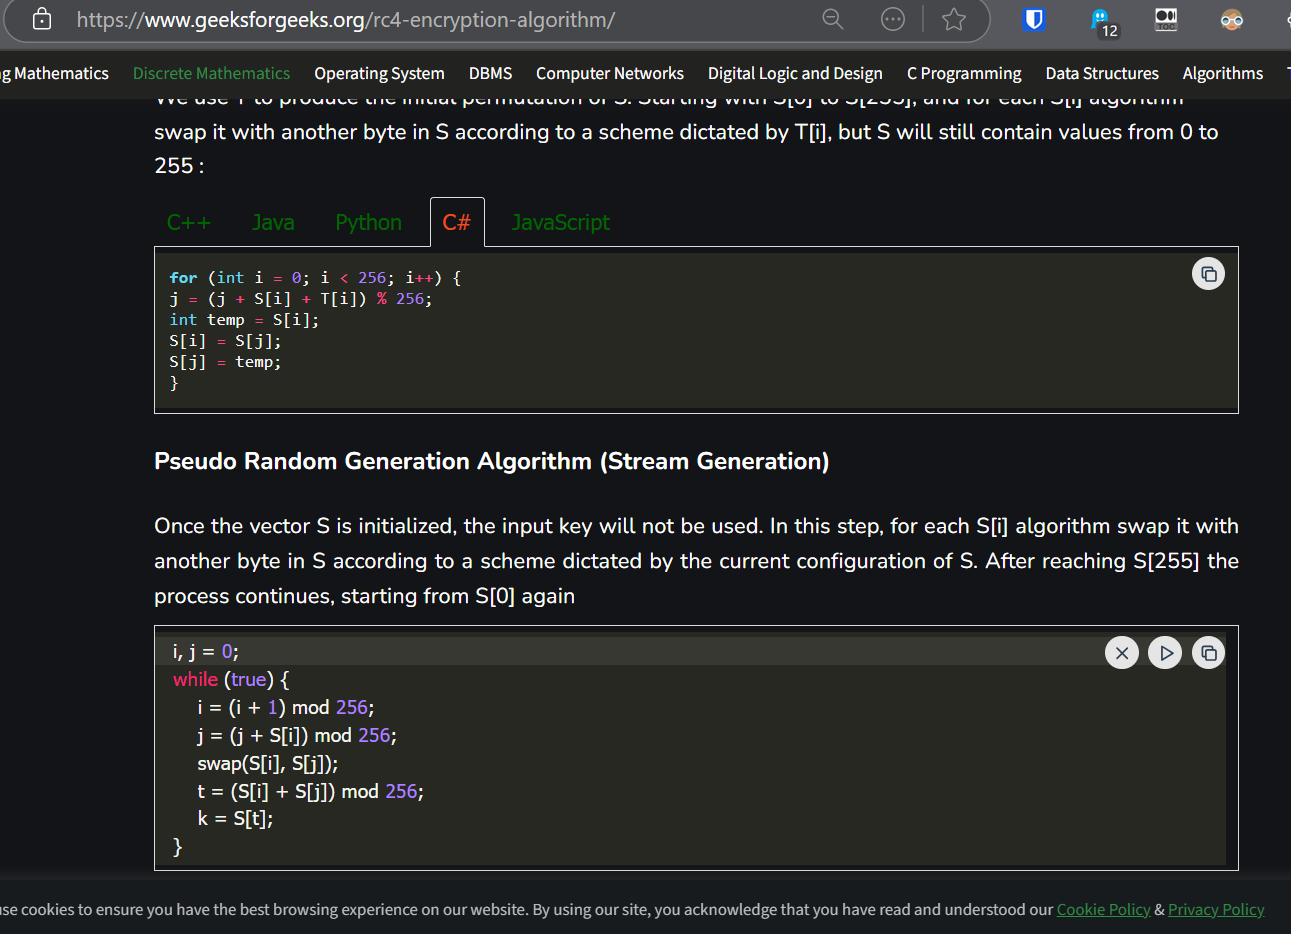Go to Computer Networks in the navbar

[x=609, y=74]
